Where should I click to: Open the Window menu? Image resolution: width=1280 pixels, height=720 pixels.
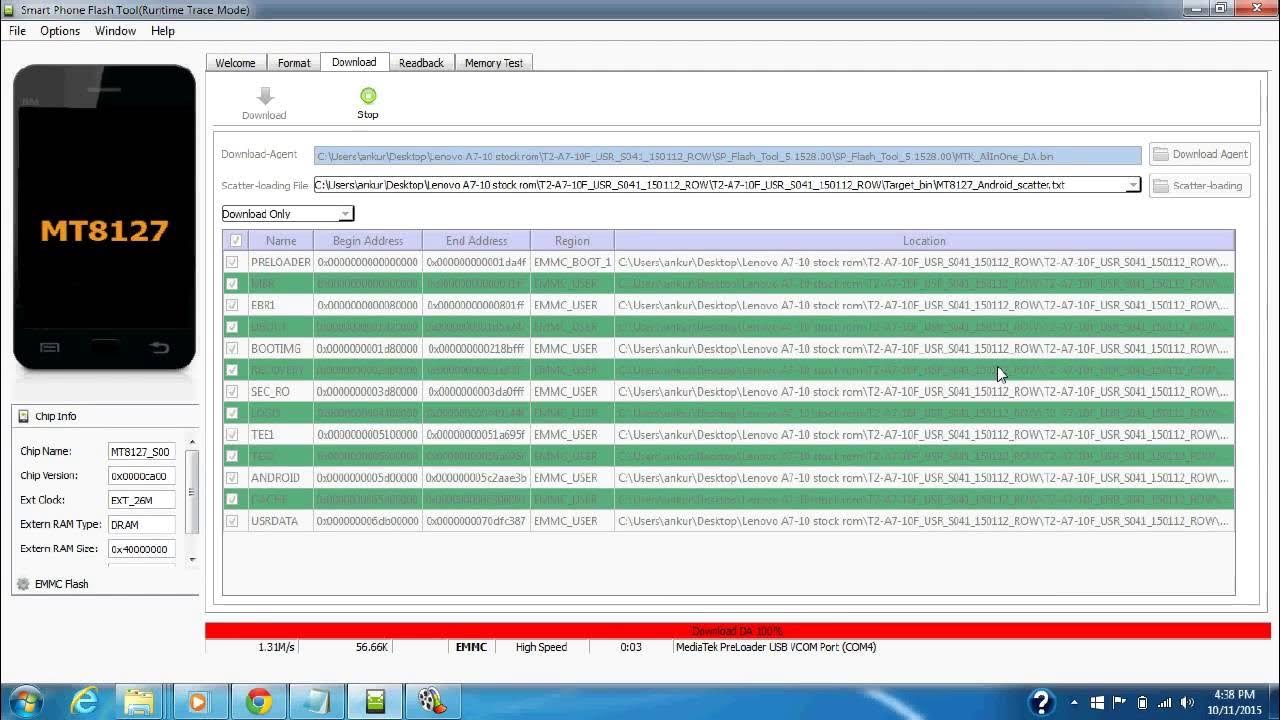115,31
